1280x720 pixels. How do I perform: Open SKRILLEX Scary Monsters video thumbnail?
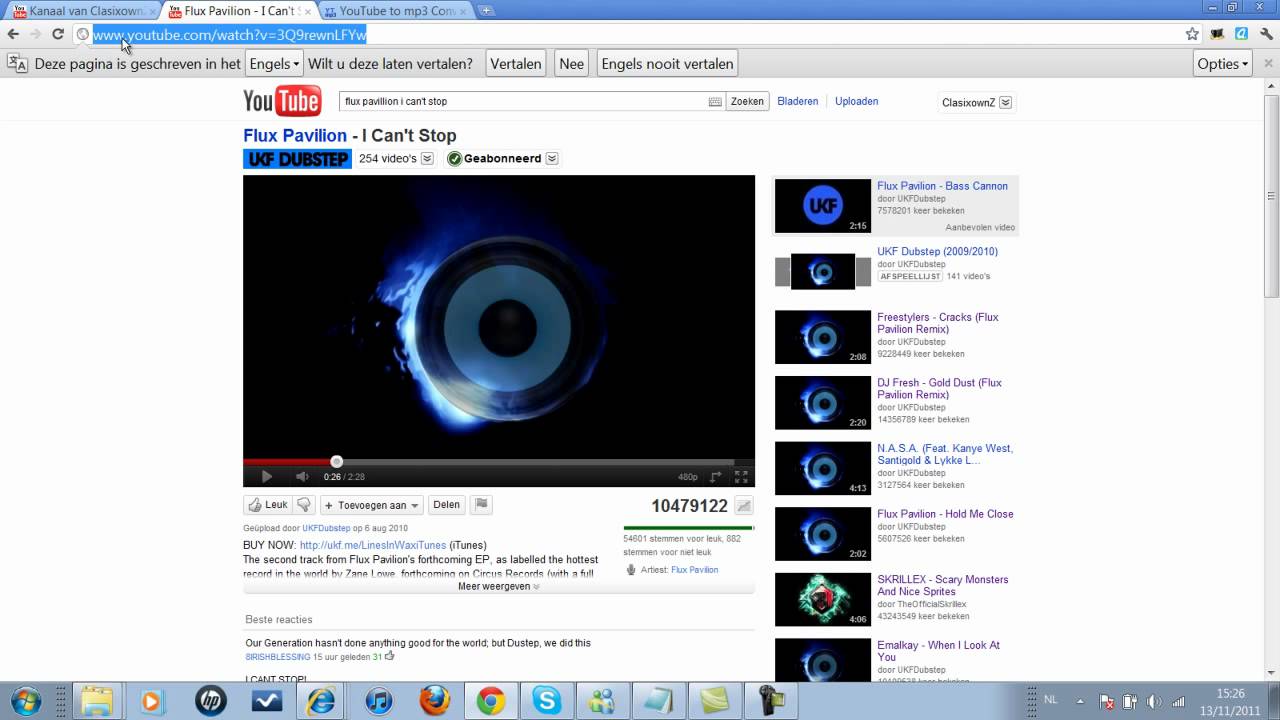[x=823, y=599]
